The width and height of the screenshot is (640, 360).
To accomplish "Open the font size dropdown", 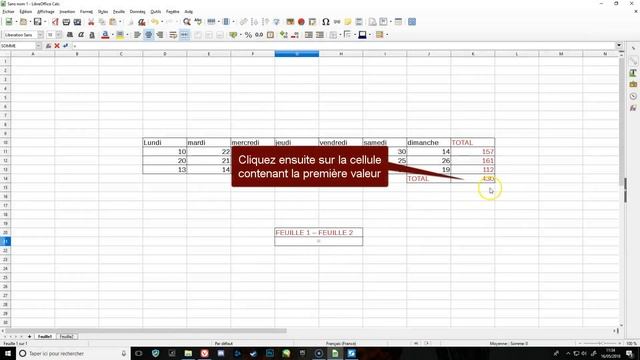I will (59, 35).
